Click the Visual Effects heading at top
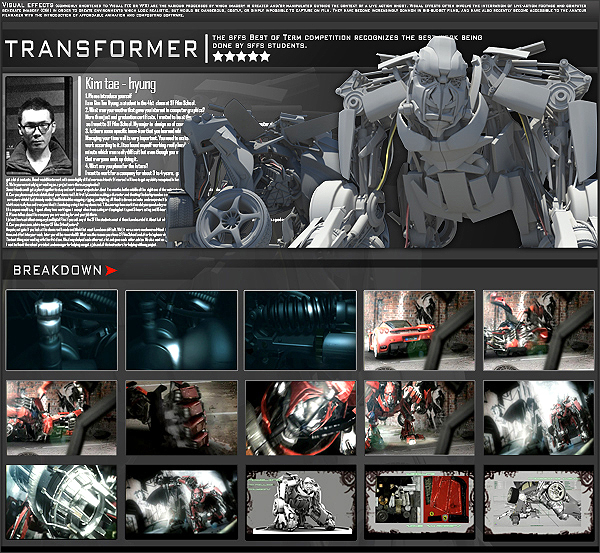Image resolution: width=600 pixels, height=553 pixels. 28,5
